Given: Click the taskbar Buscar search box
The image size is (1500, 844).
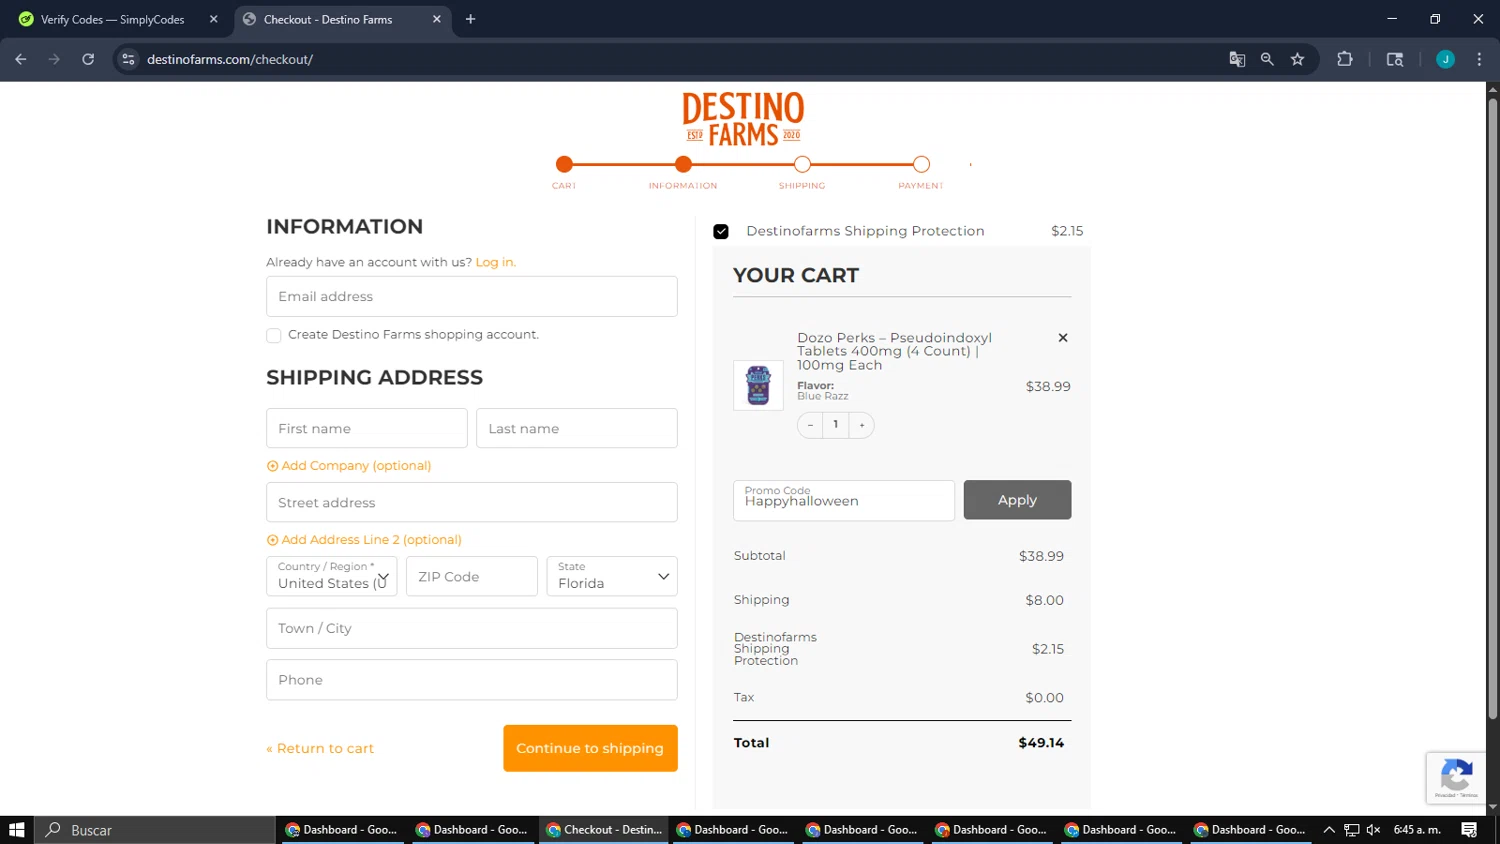Looking at the screenshot, I should pos(155,830).
